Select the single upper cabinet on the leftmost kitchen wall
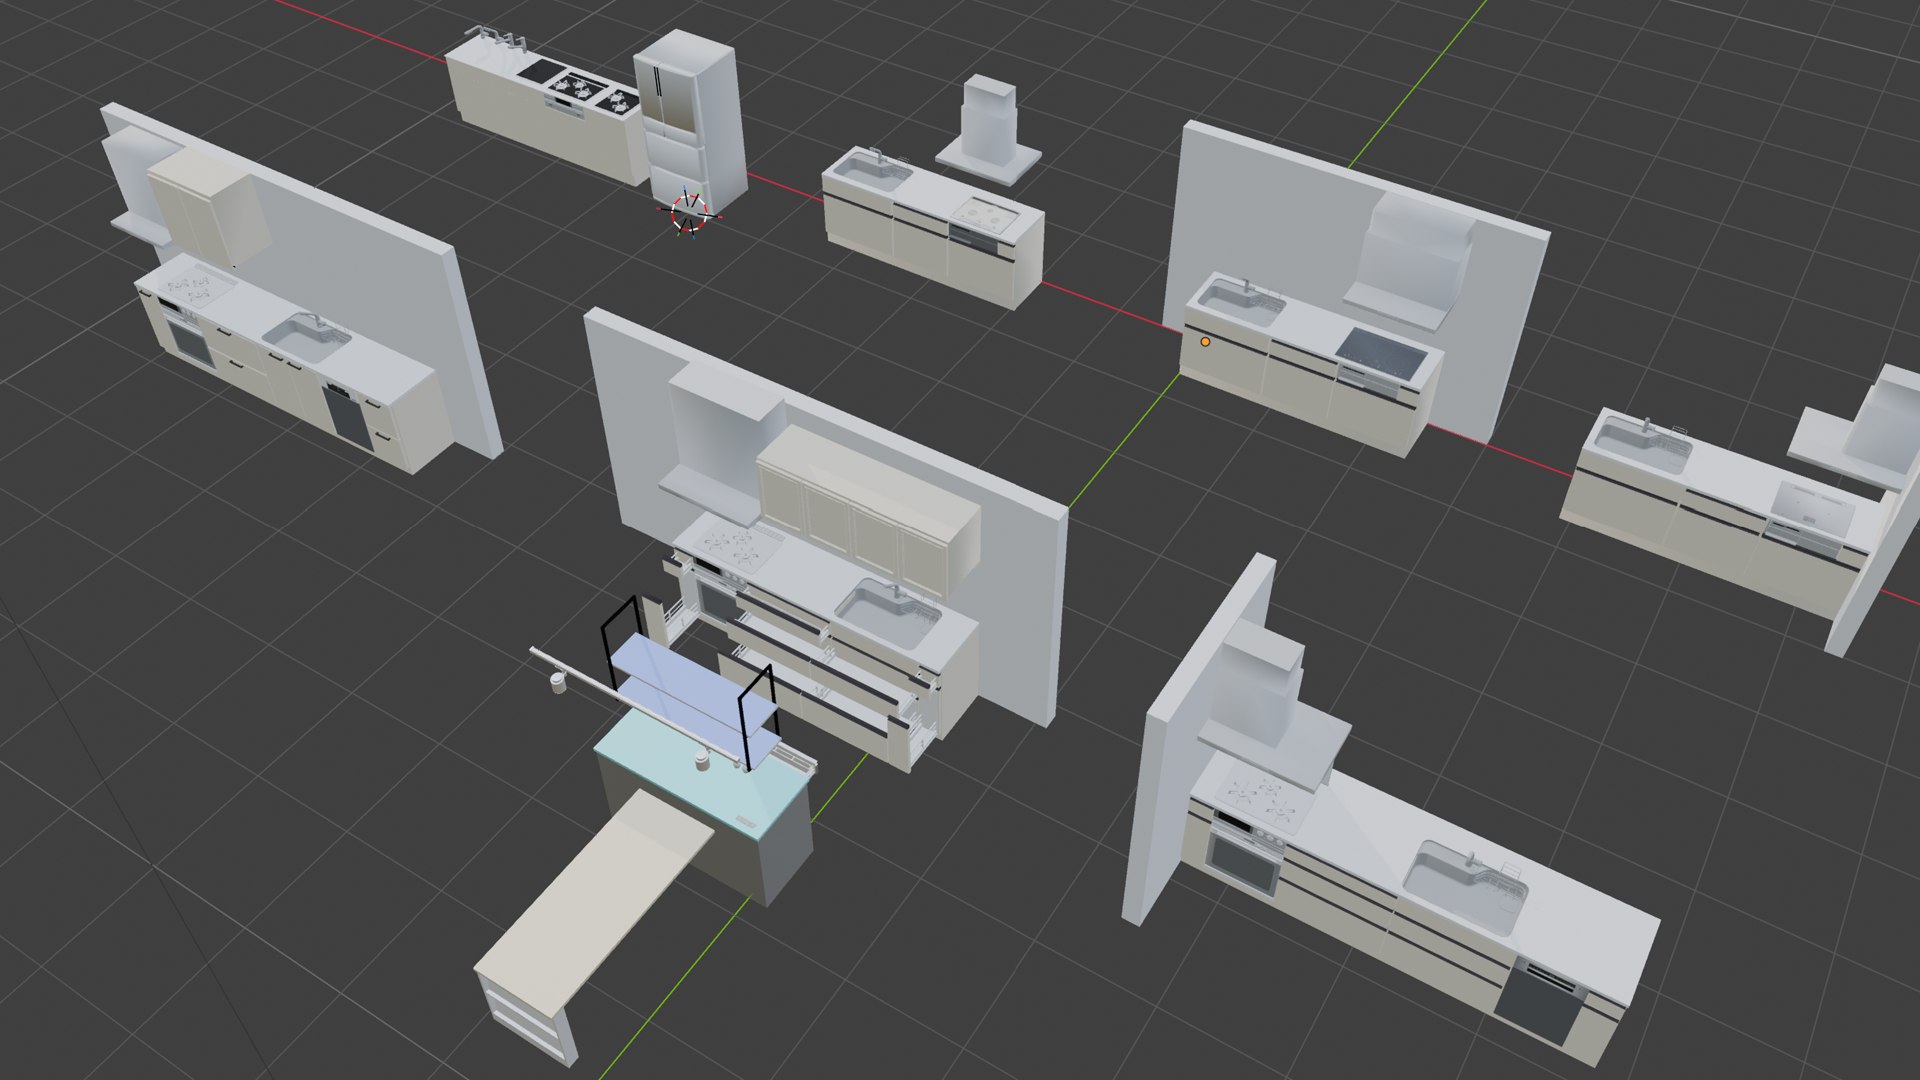Screen dimensions: 1920x1080 tap(208, 207)
